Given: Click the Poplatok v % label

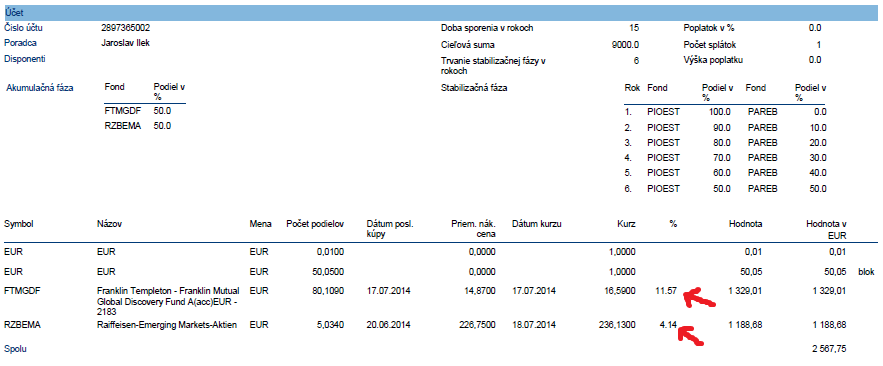Looking at the screenshot, I should (x=709, y=28).
